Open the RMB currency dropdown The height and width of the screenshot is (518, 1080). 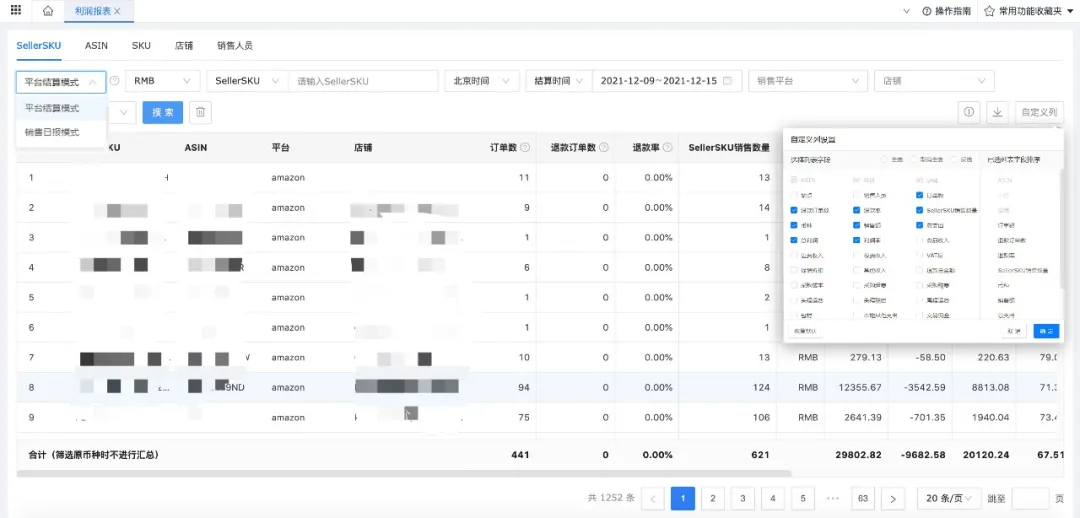pyautogui.click(x=163, y=81)
